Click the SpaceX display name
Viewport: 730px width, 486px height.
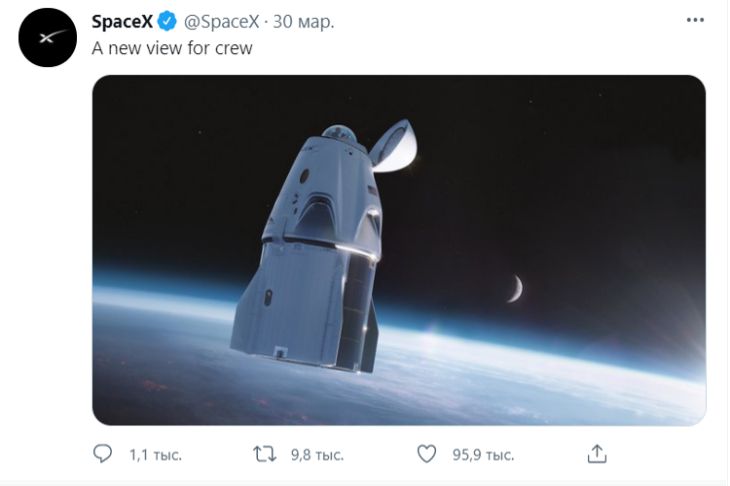click(x=121, y=22)
